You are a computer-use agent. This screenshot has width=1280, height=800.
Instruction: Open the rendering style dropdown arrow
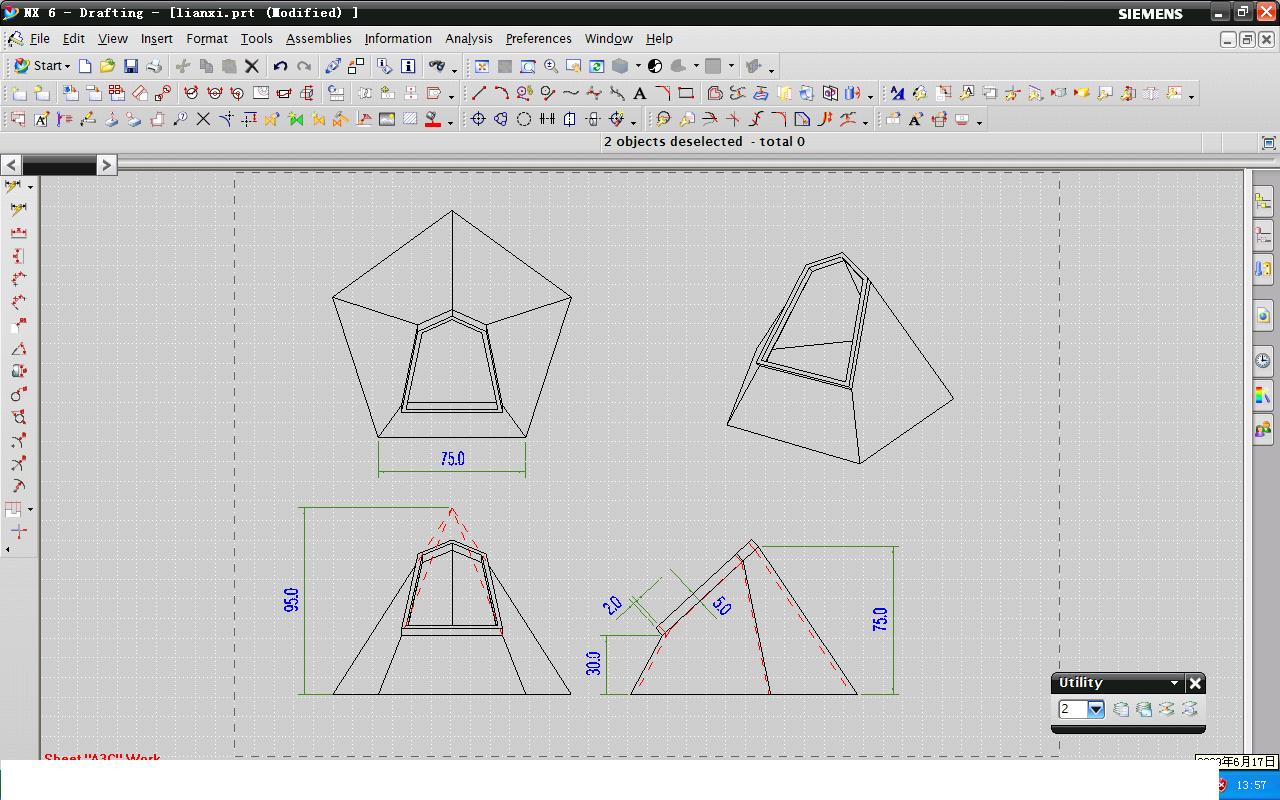point(638,66)
